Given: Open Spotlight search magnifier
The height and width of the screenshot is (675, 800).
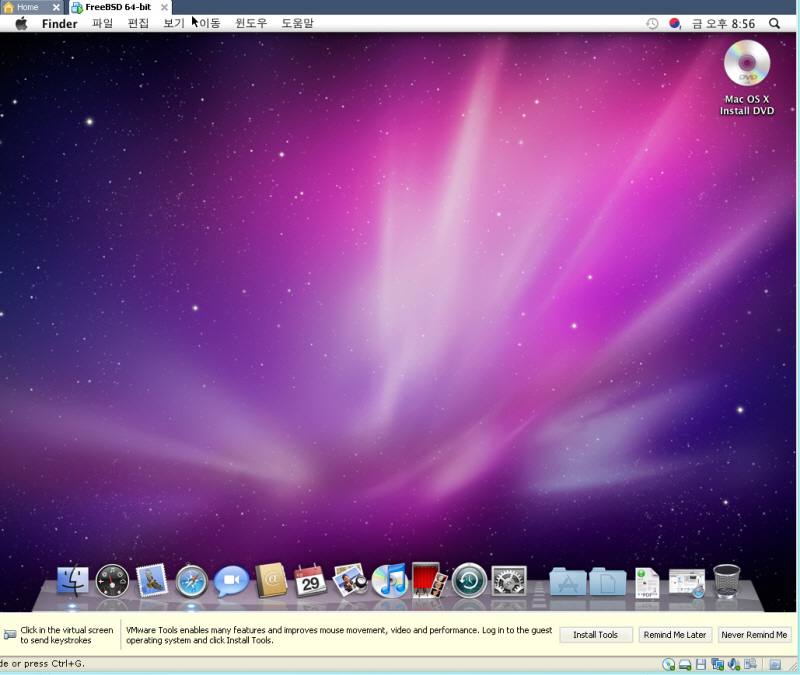Looking at the screenshot, I should coord(774,23).
